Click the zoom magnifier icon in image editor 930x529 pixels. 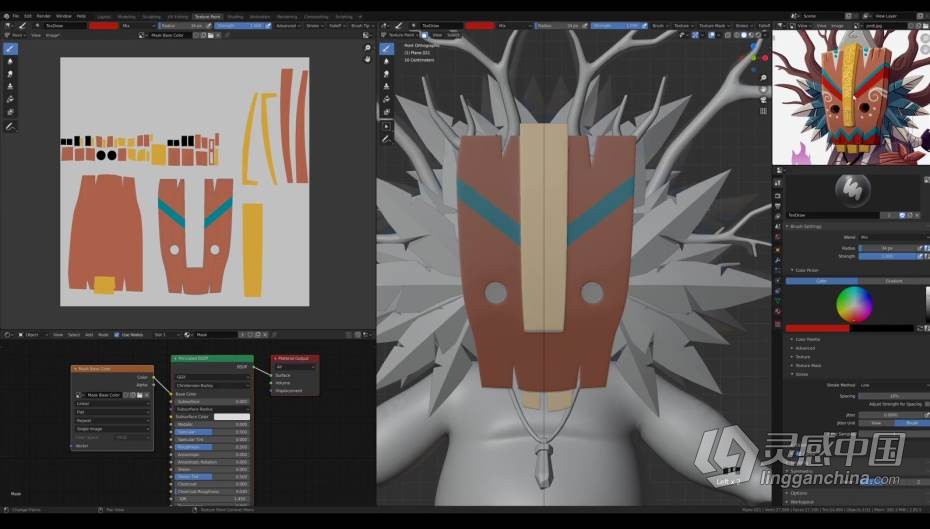click(x=368, y=48)
